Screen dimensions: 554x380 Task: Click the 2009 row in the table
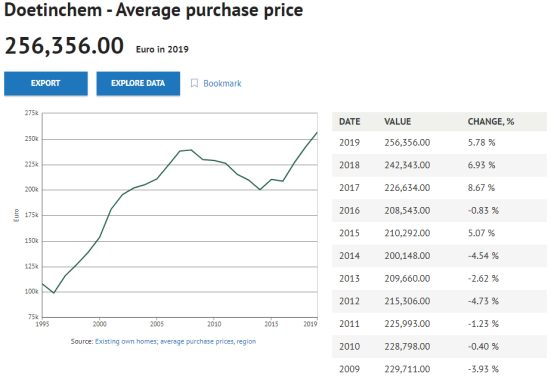(x=439, y=369)
